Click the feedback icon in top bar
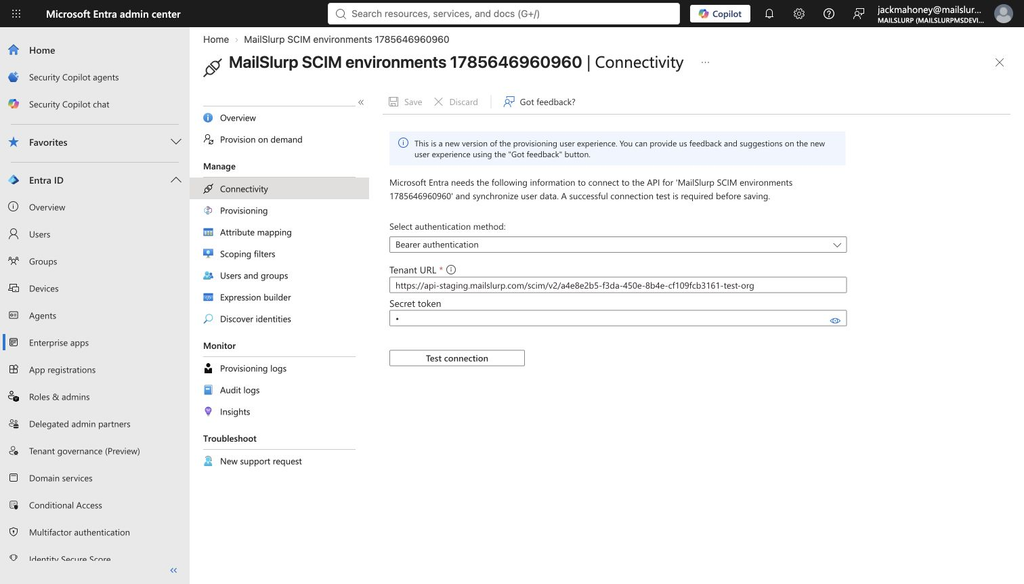Screen dimensions: 1024x584 (859, 14)
